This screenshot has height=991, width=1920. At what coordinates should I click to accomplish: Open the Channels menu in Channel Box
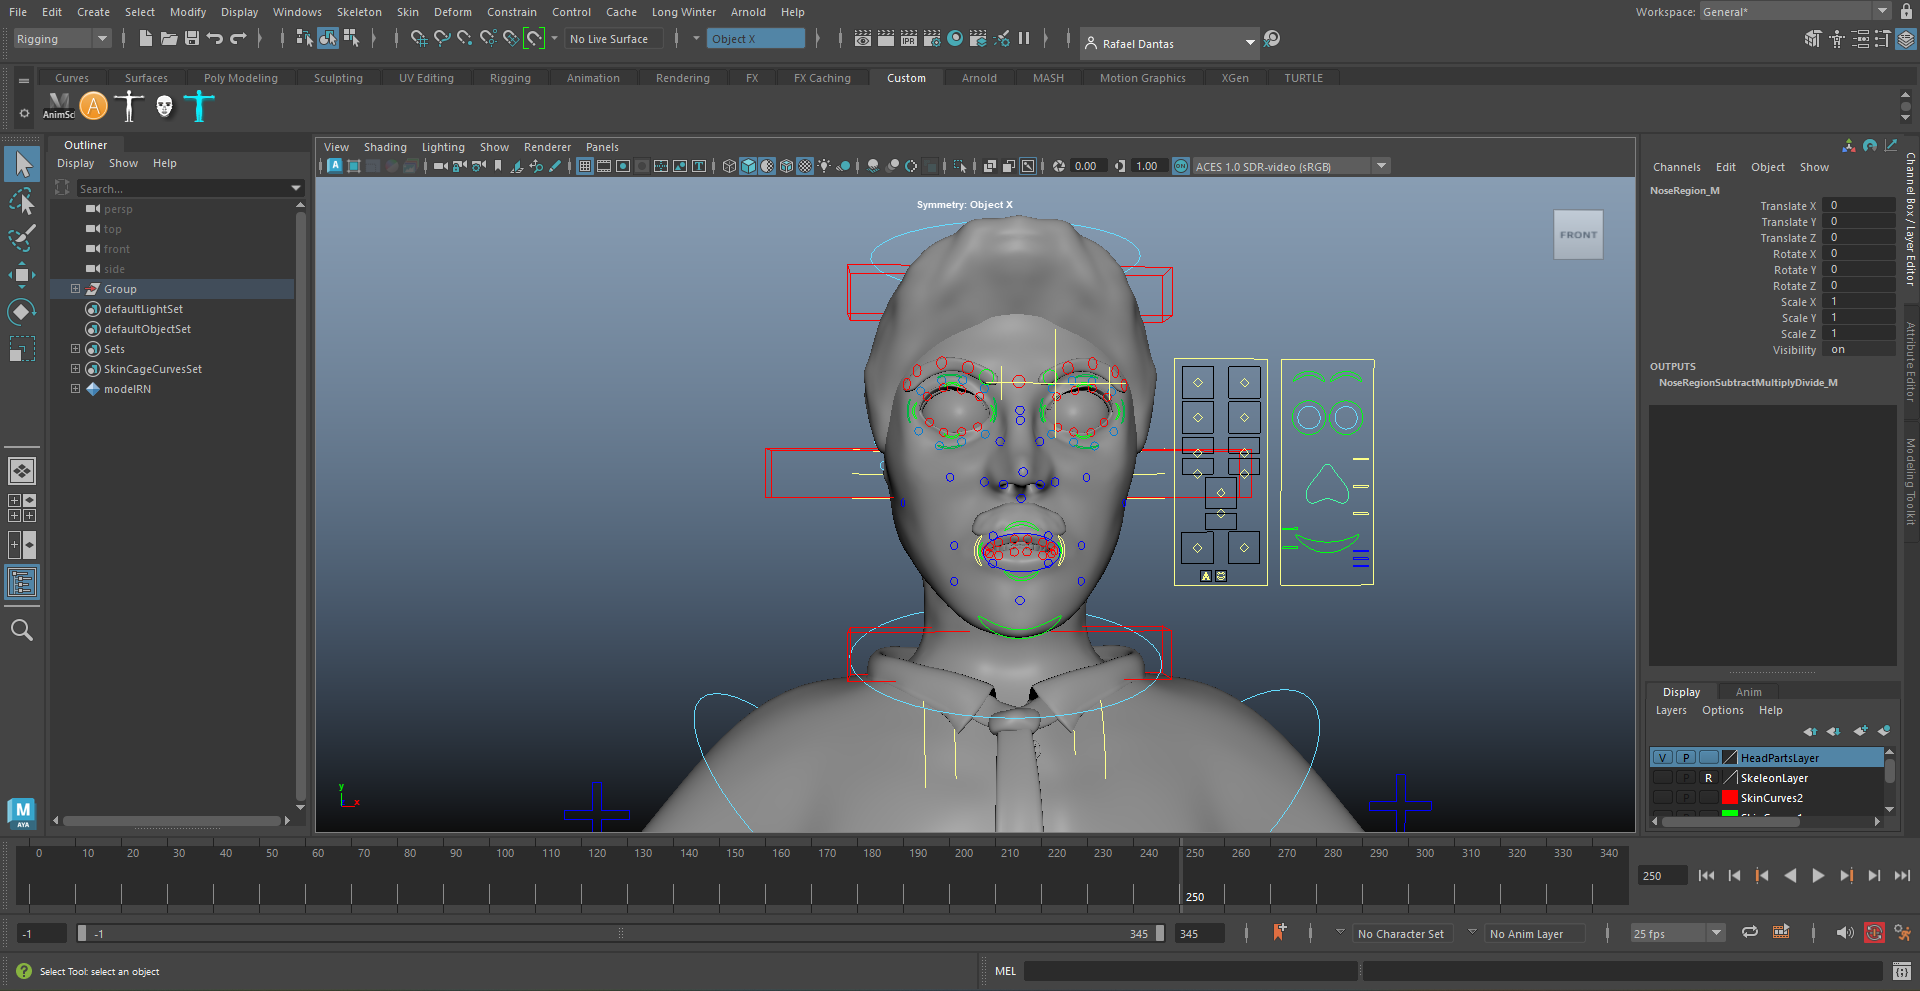(x=1676, y=167)
